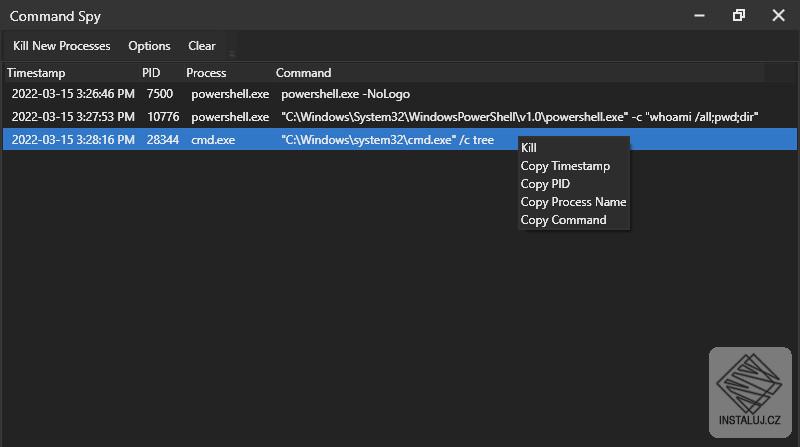Click the Command column header
800x447 pixels.
(303, 73)
